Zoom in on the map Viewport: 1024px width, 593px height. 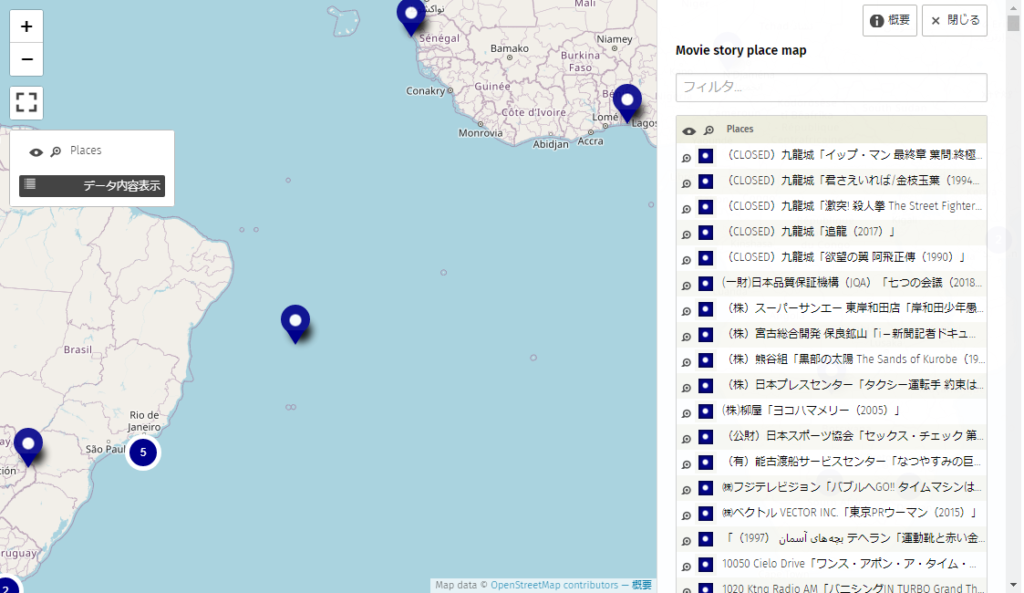(26, 27)
